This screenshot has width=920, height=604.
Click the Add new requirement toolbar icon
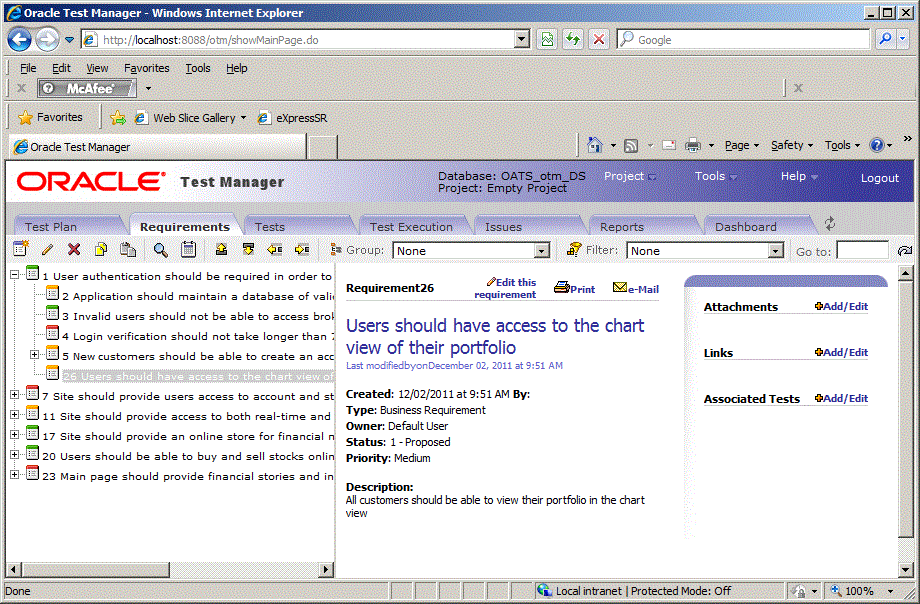tap(21, 249)
